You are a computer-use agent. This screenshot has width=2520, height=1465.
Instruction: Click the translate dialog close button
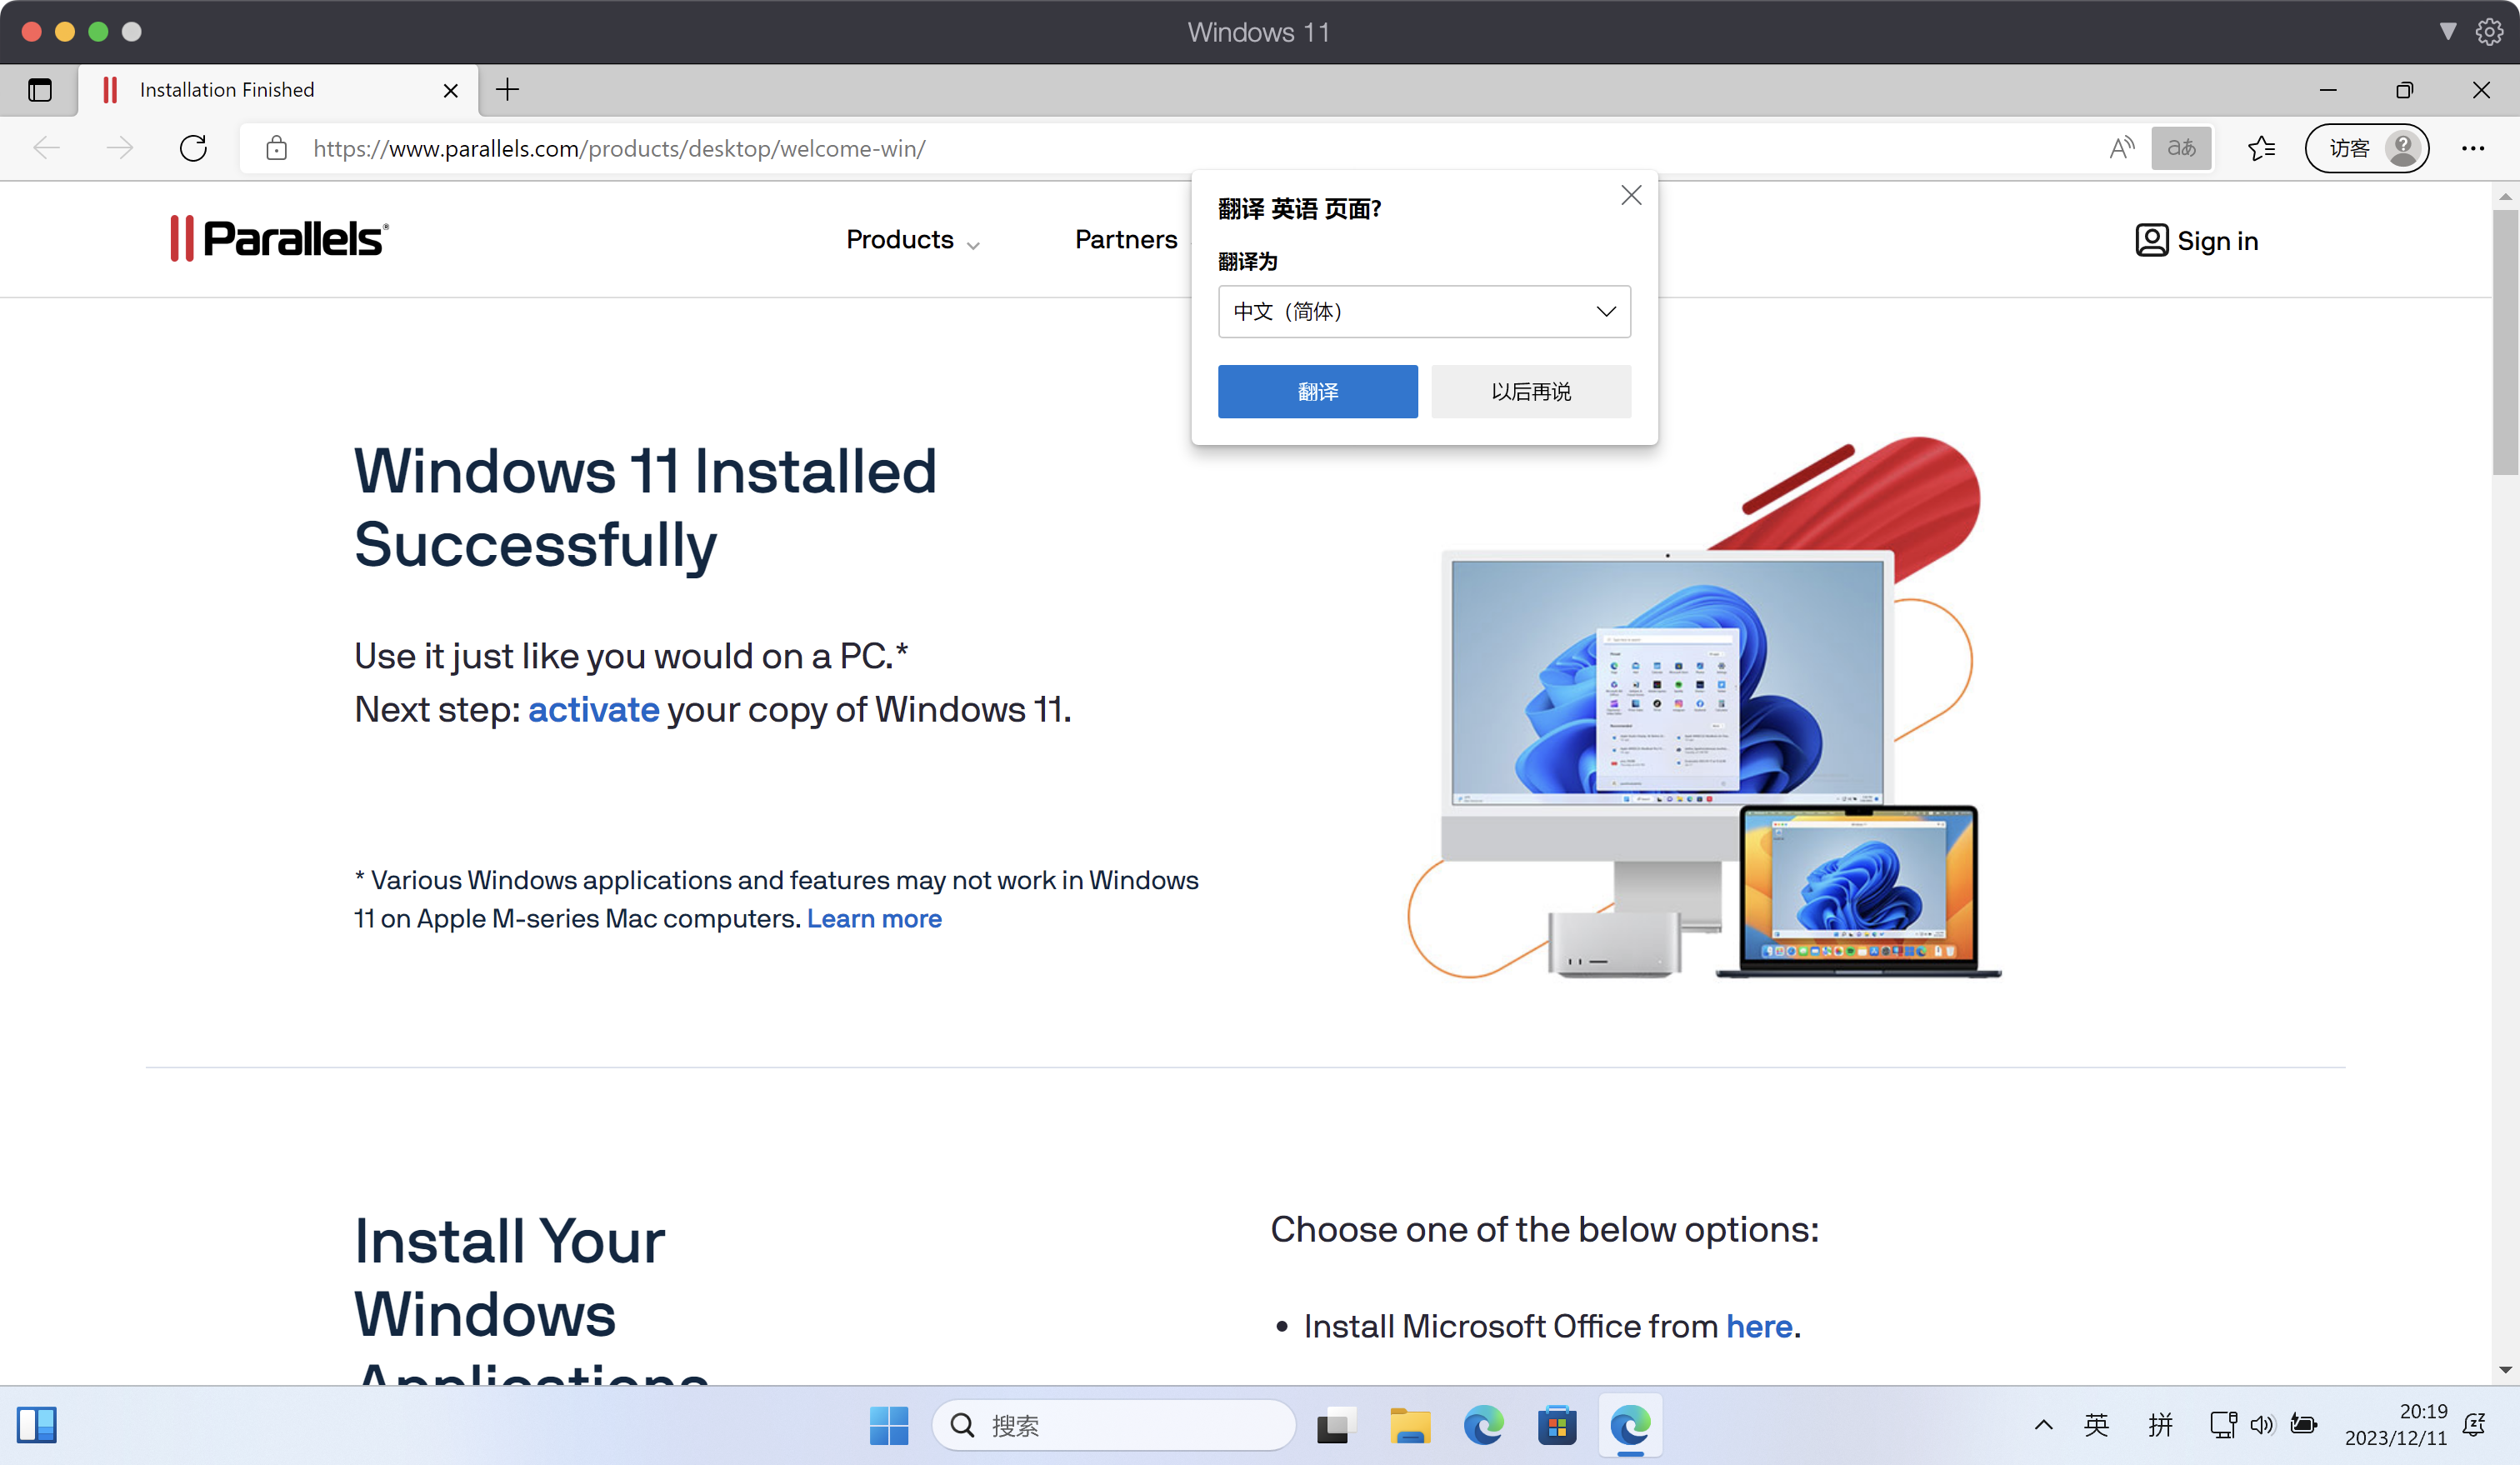(1631, 195)
